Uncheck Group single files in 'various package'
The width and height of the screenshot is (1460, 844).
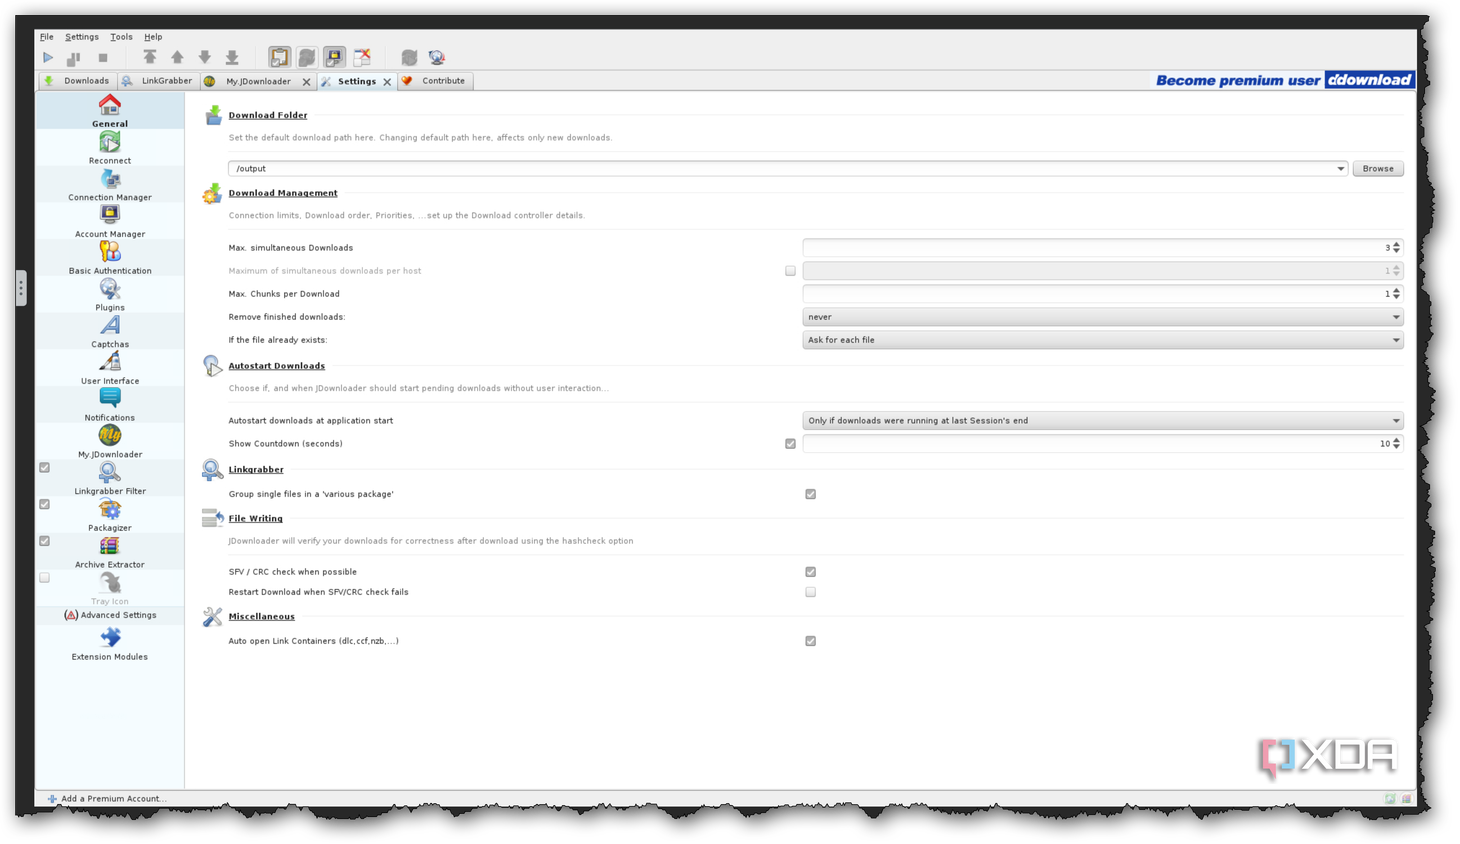pyautogui.click(x=810, y=494)
